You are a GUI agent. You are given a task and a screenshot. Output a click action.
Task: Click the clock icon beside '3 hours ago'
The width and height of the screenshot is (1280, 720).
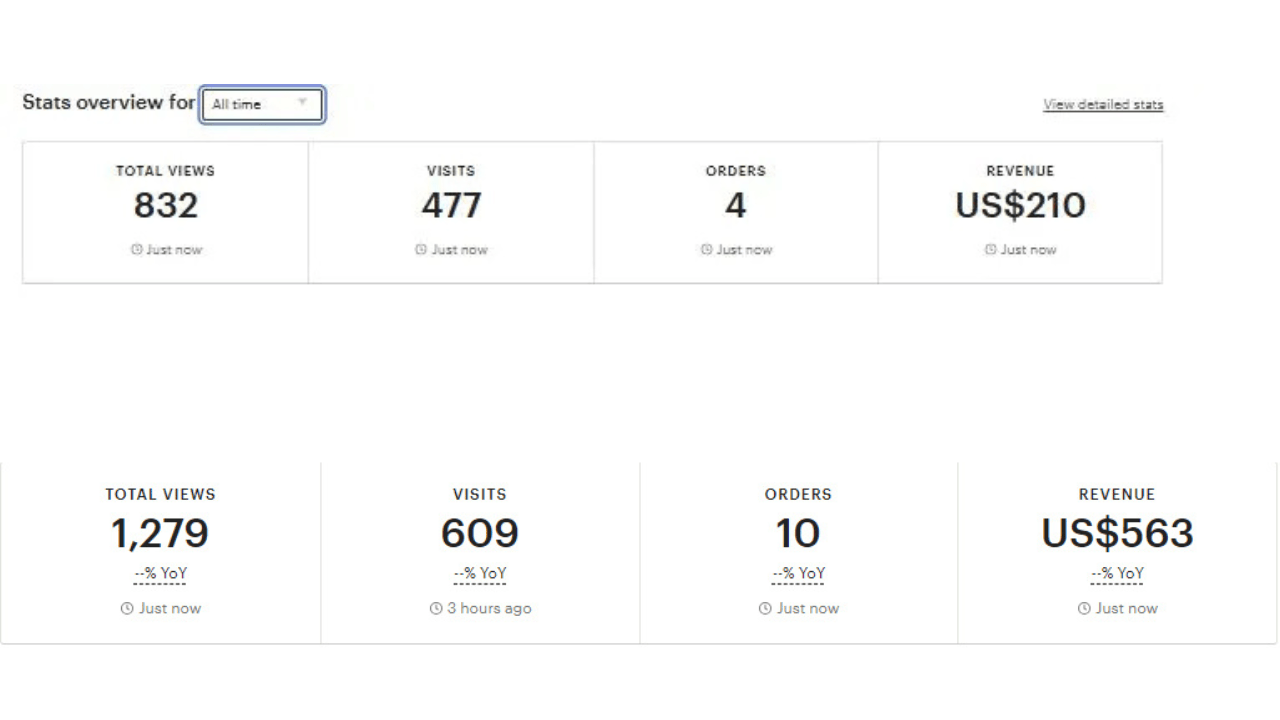[436, 608]
